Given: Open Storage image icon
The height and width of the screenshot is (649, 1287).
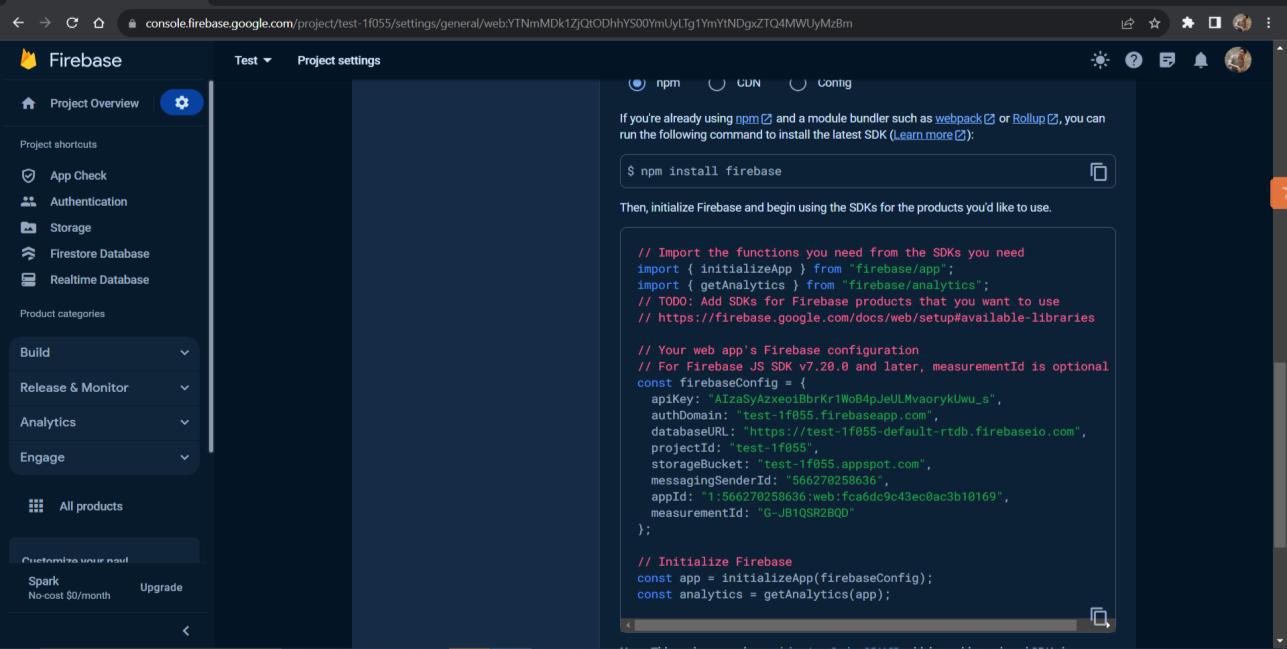Looking at the screenshot, I should 28,227.
